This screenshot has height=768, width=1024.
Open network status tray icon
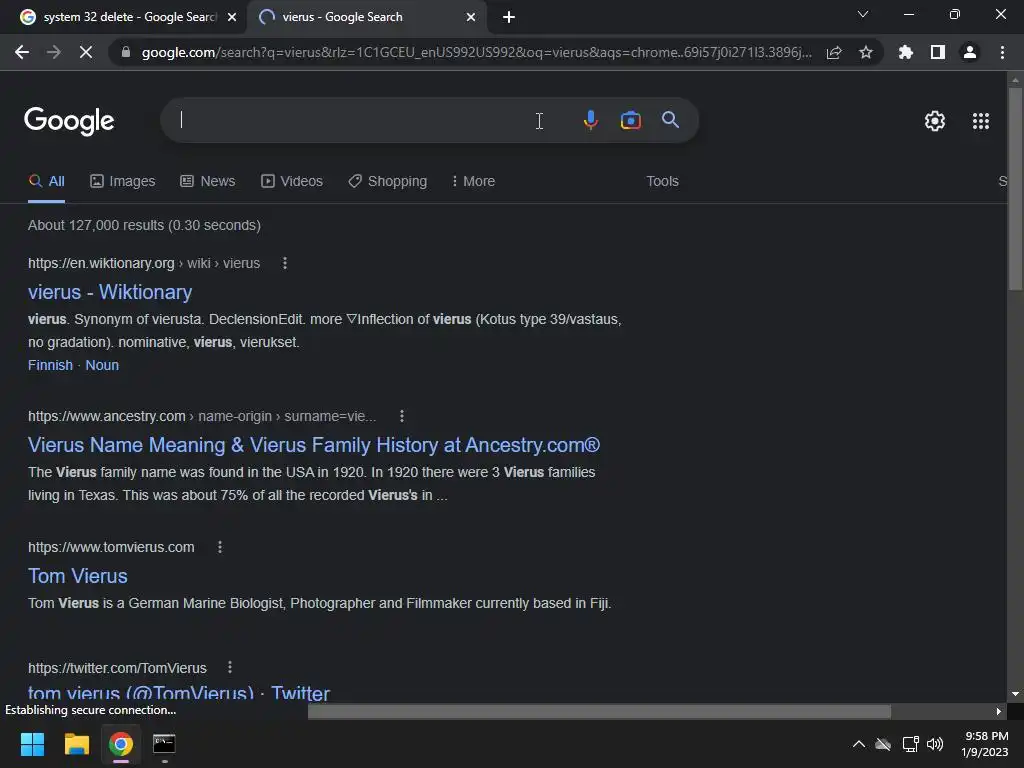(x=910, y=744)
